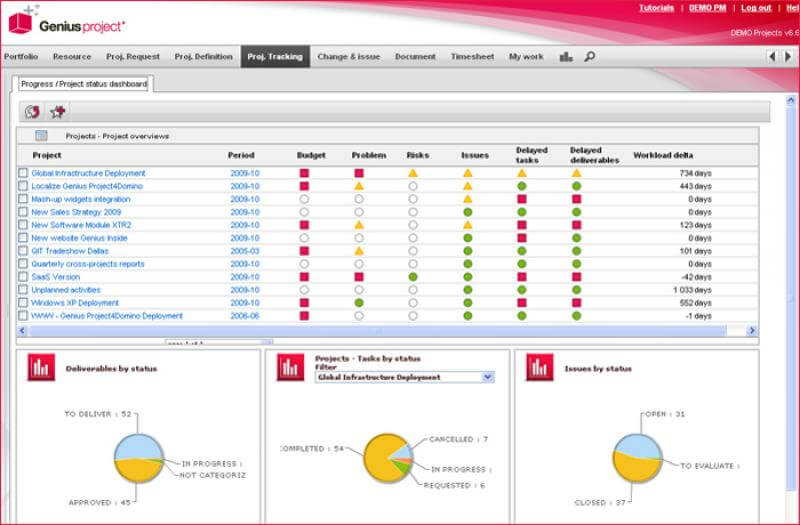The image size is (800, 525).
Task: Open the bar chart reports icon in navigation
Action: (x=566, y=57)
